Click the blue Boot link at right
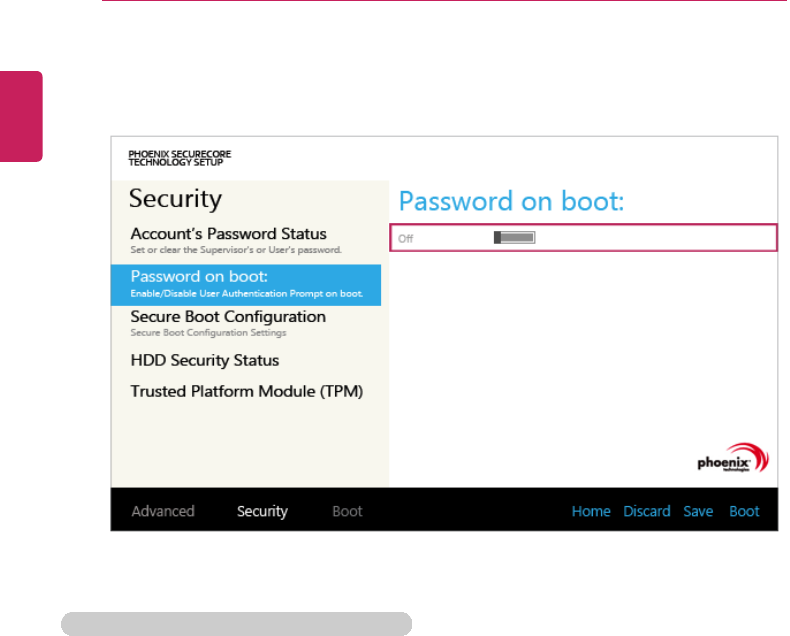 [744, 511]
